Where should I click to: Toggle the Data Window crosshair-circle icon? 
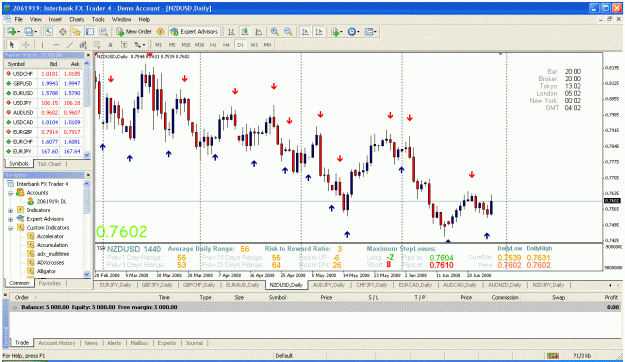[63, 31]
